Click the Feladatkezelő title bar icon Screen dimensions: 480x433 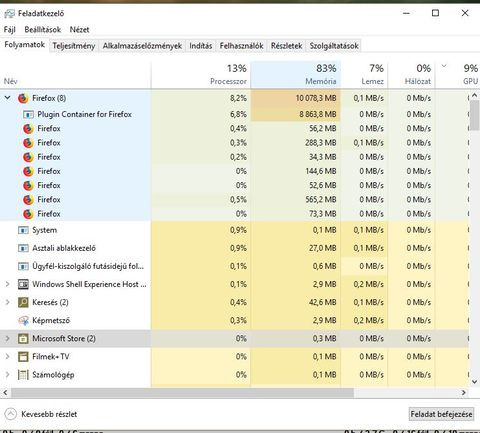click(x=9, y=14)
